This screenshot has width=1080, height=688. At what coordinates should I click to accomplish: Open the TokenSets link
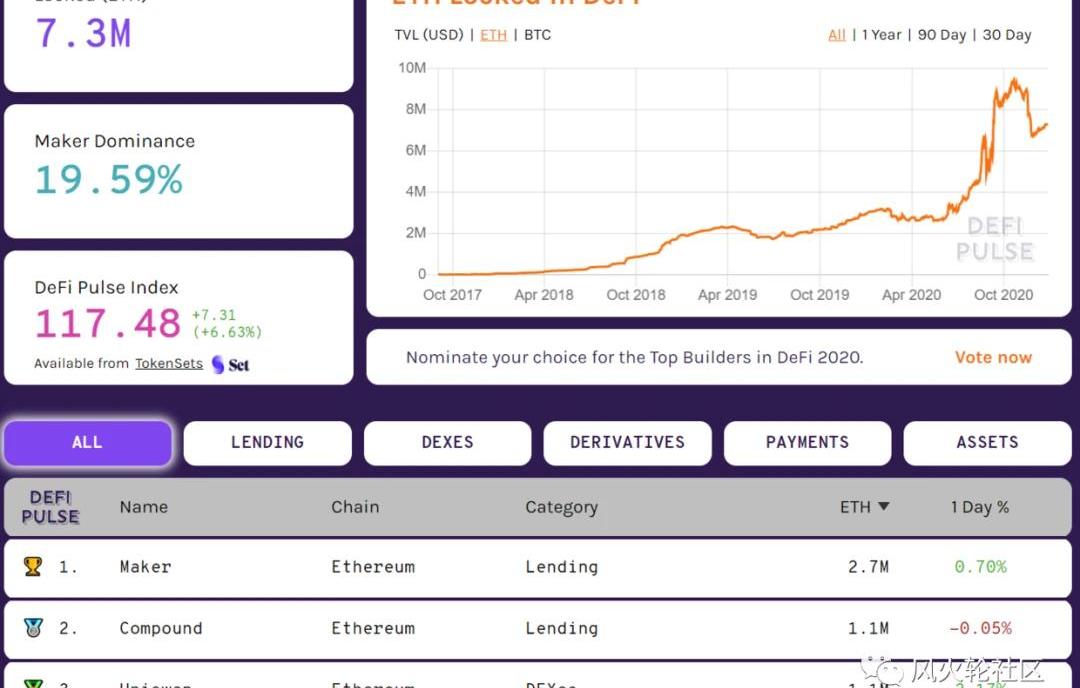169,364
